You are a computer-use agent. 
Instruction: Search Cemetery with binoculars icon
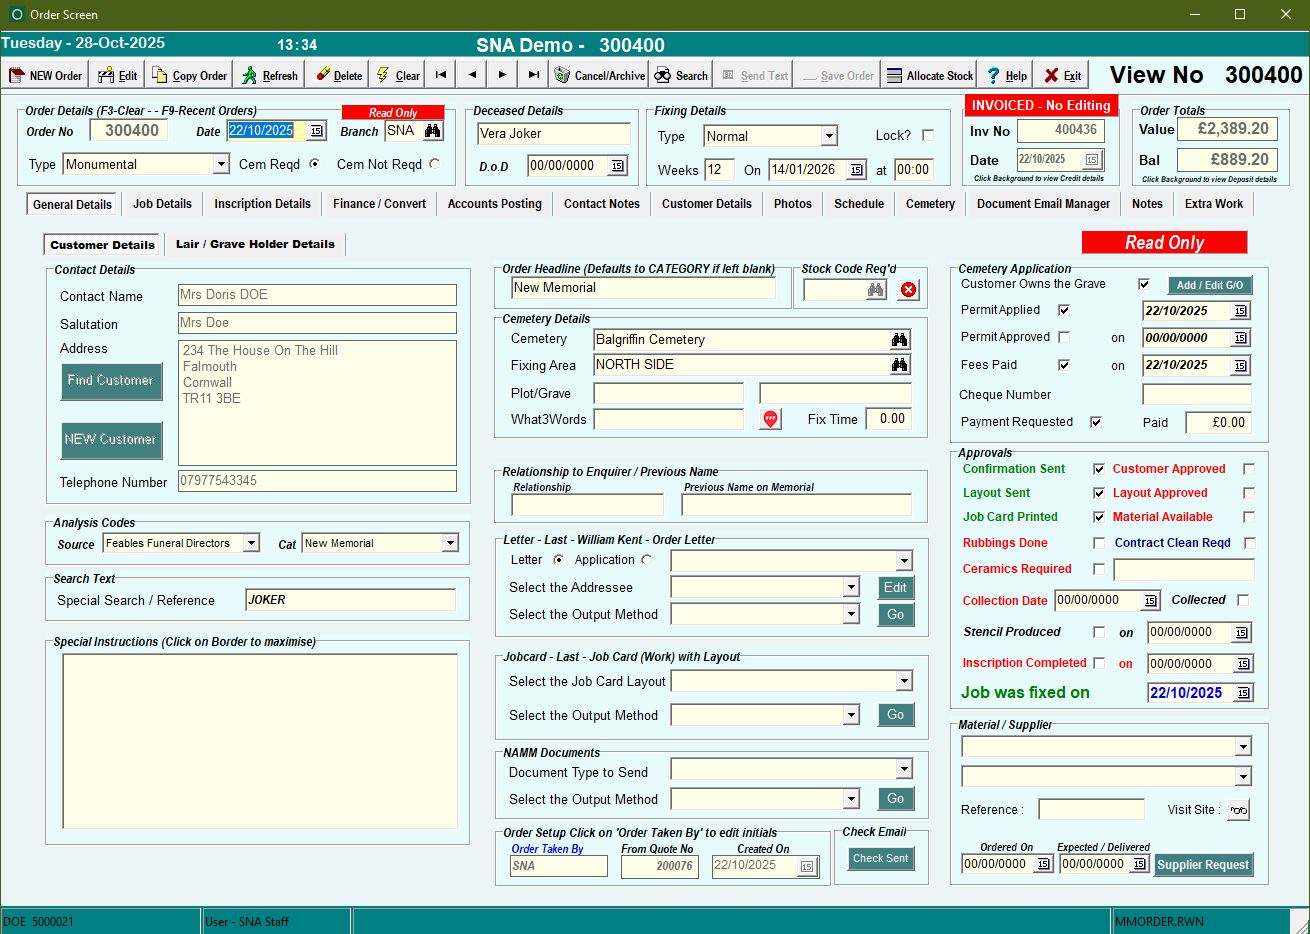pyautogui.click(x=900, y=340)
